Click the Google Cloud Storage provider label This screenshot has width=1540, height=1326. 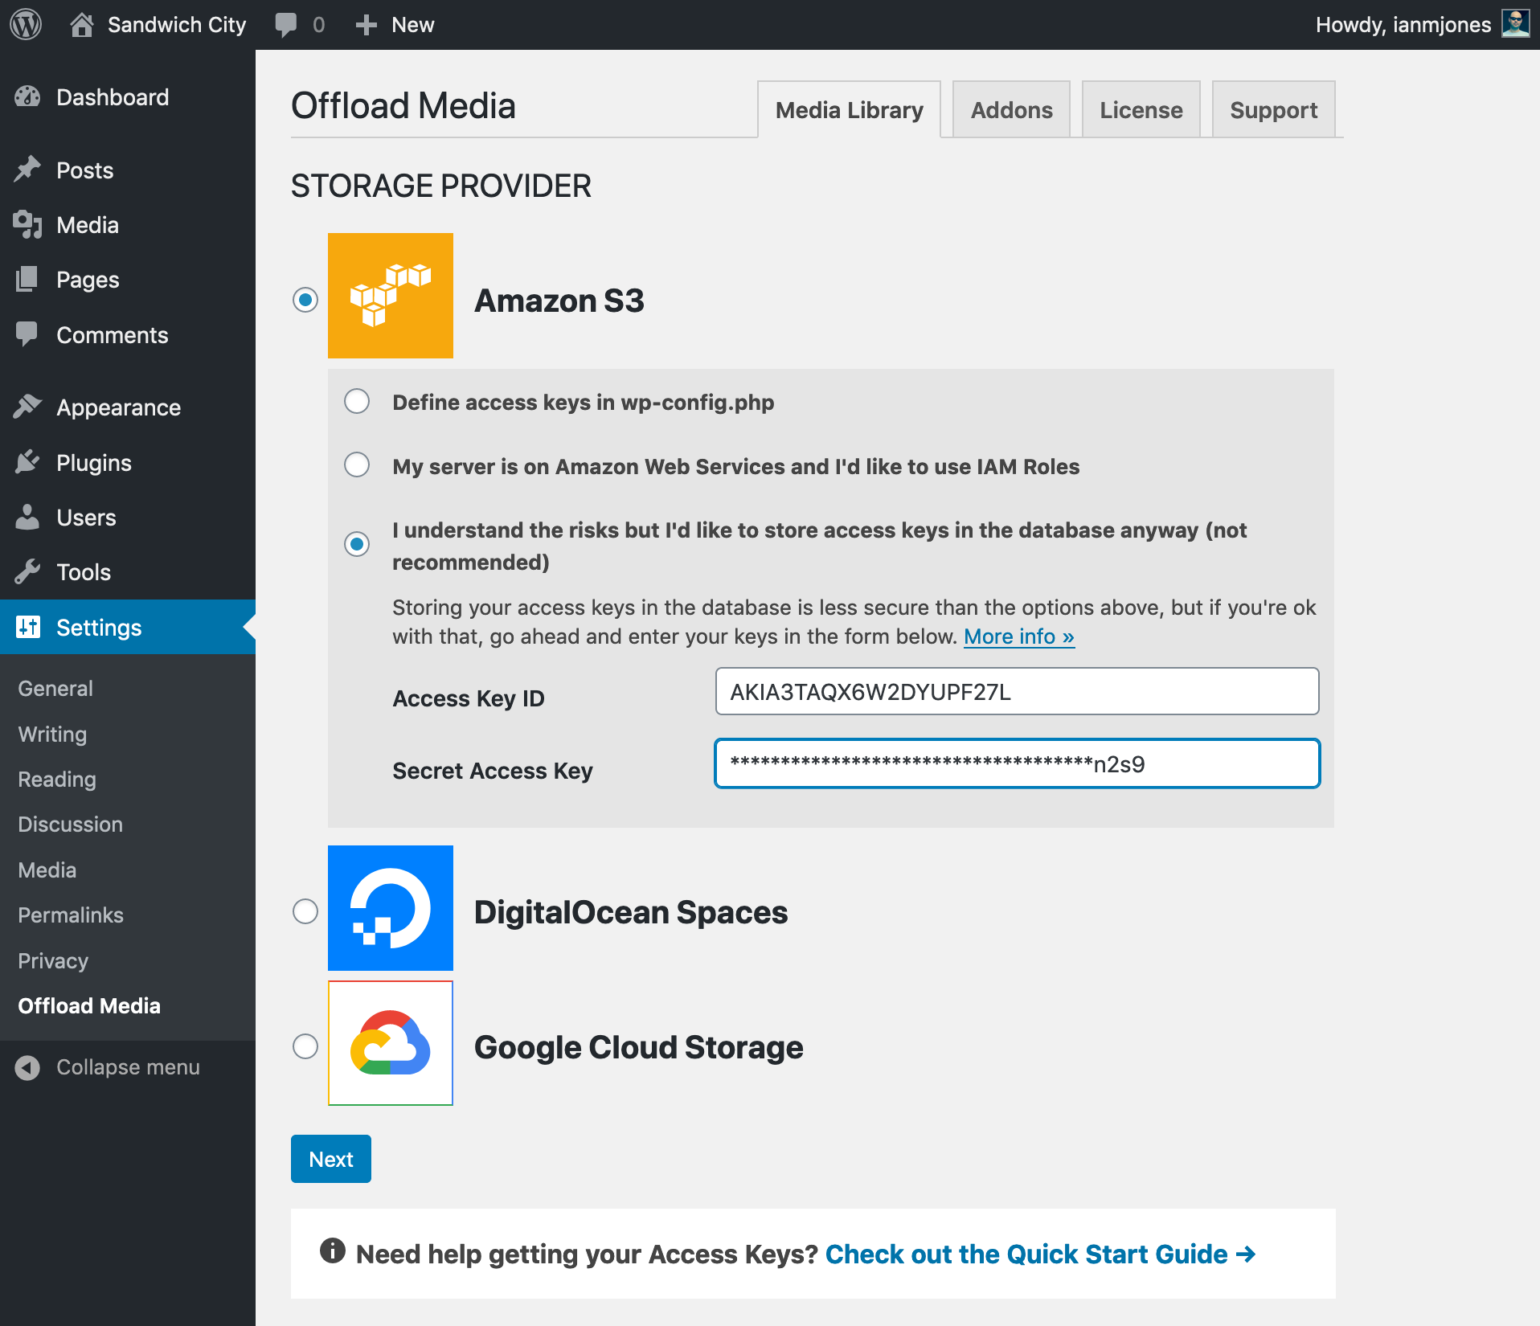point(639,1047)
